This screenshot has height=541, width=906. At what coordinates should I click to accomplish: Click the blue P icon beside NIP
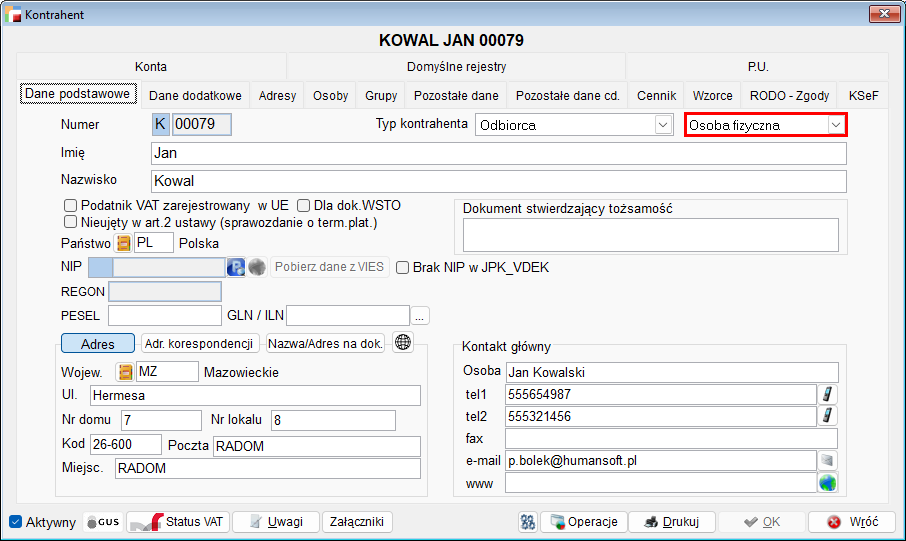click(x=236, y=267)
